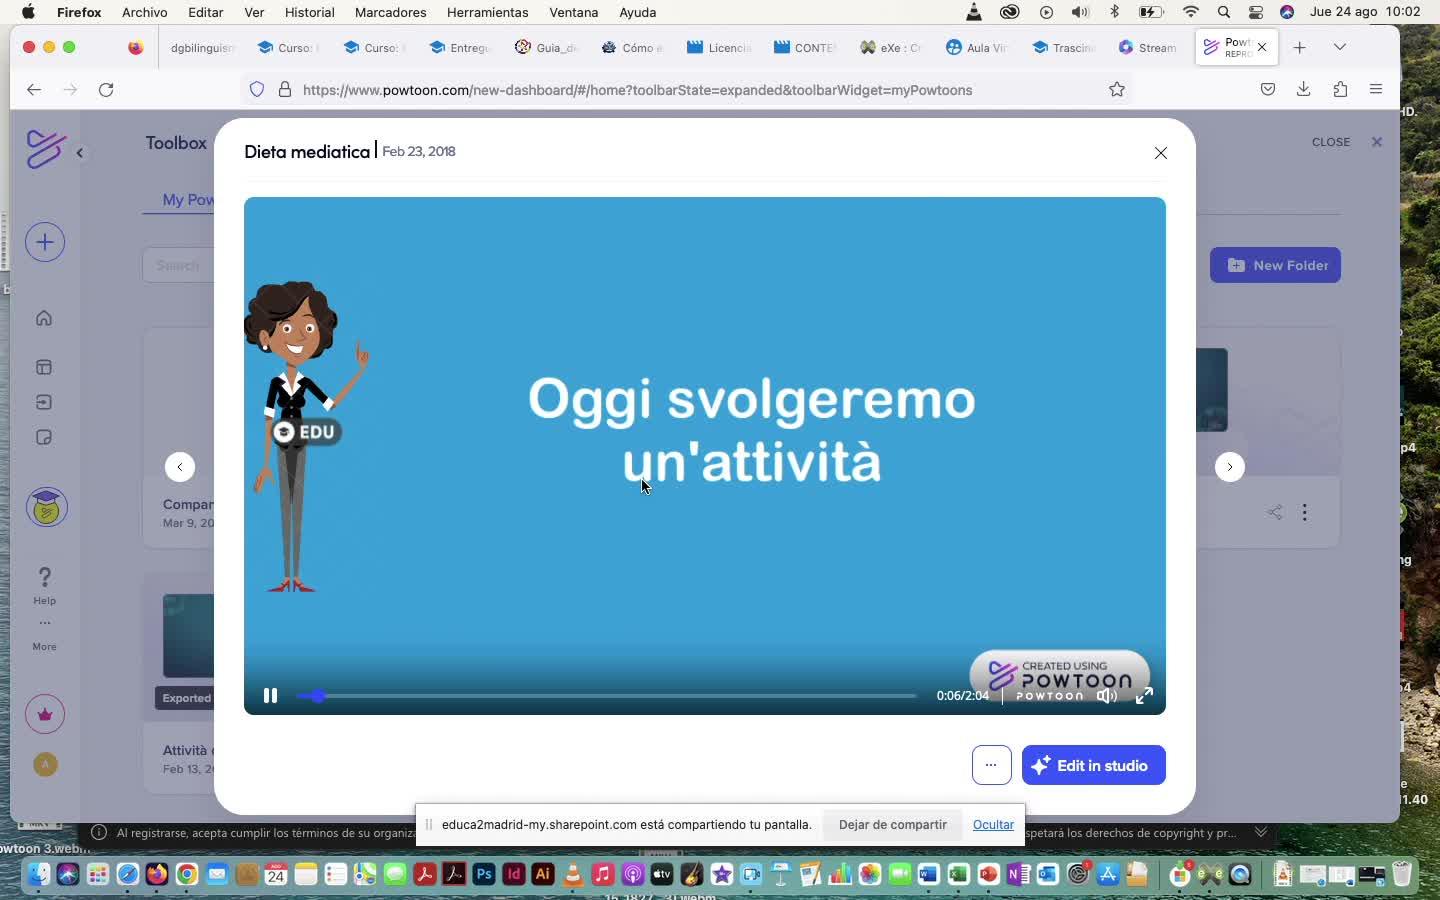This screenshot has height=900, width=1440.
Task: Mute the video volume
Action: 1107,696
